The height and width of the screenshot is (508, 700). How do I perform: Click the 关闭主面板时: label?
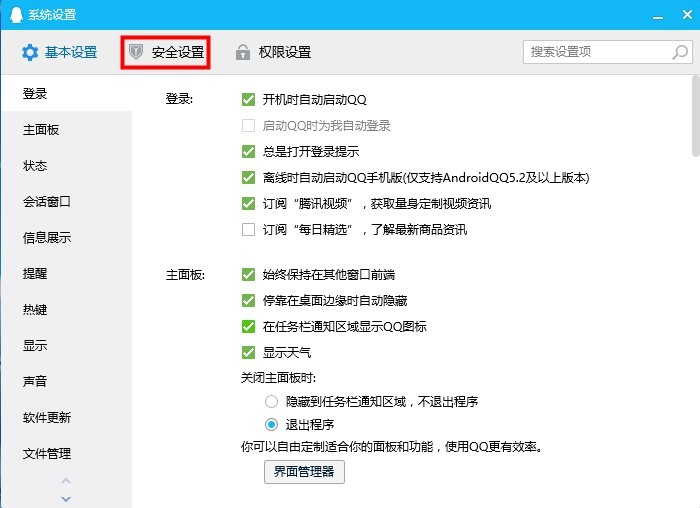tap(279, 378)
